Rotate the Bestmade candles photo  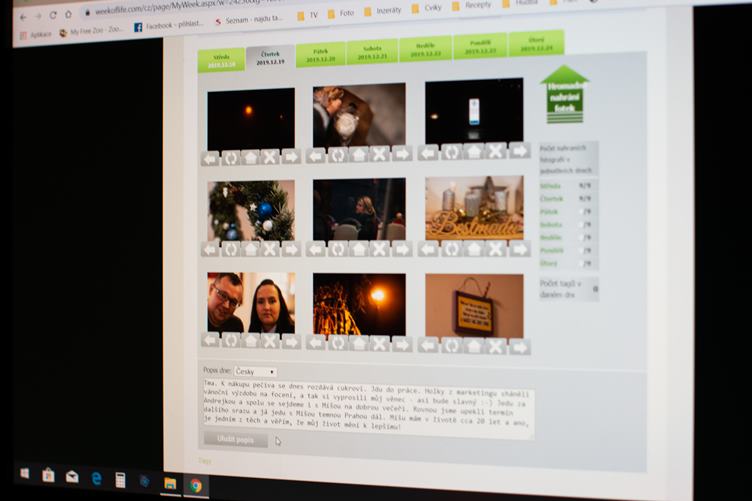point(451,249)
